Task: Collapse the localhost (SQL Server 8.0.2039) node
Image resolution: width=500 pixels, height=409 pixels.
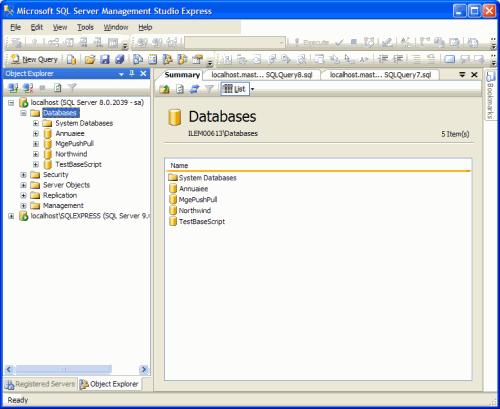Action: point(11,103)
